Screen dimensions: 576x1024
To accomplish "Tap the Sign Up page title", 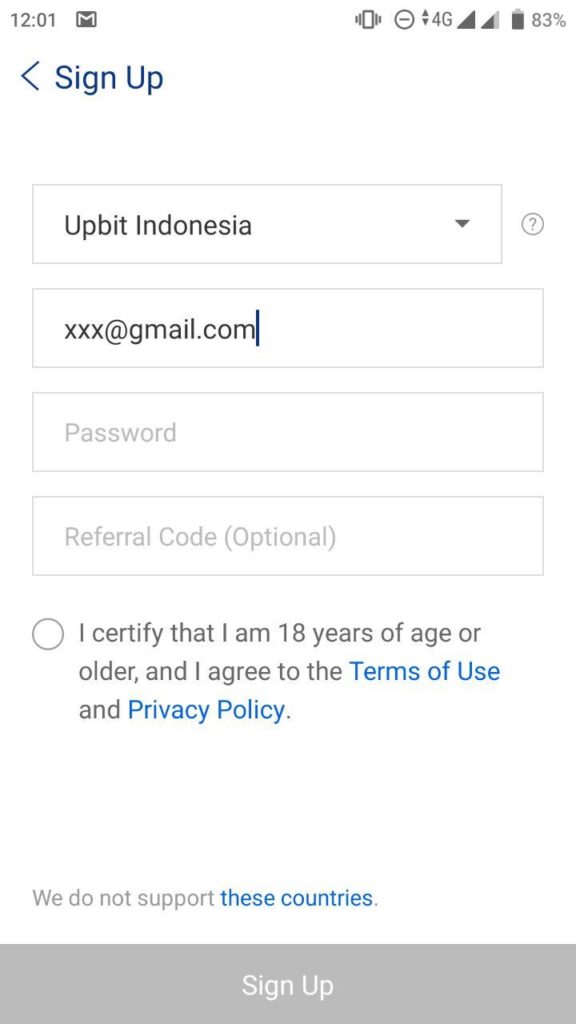I will click(x=109, y=78).
